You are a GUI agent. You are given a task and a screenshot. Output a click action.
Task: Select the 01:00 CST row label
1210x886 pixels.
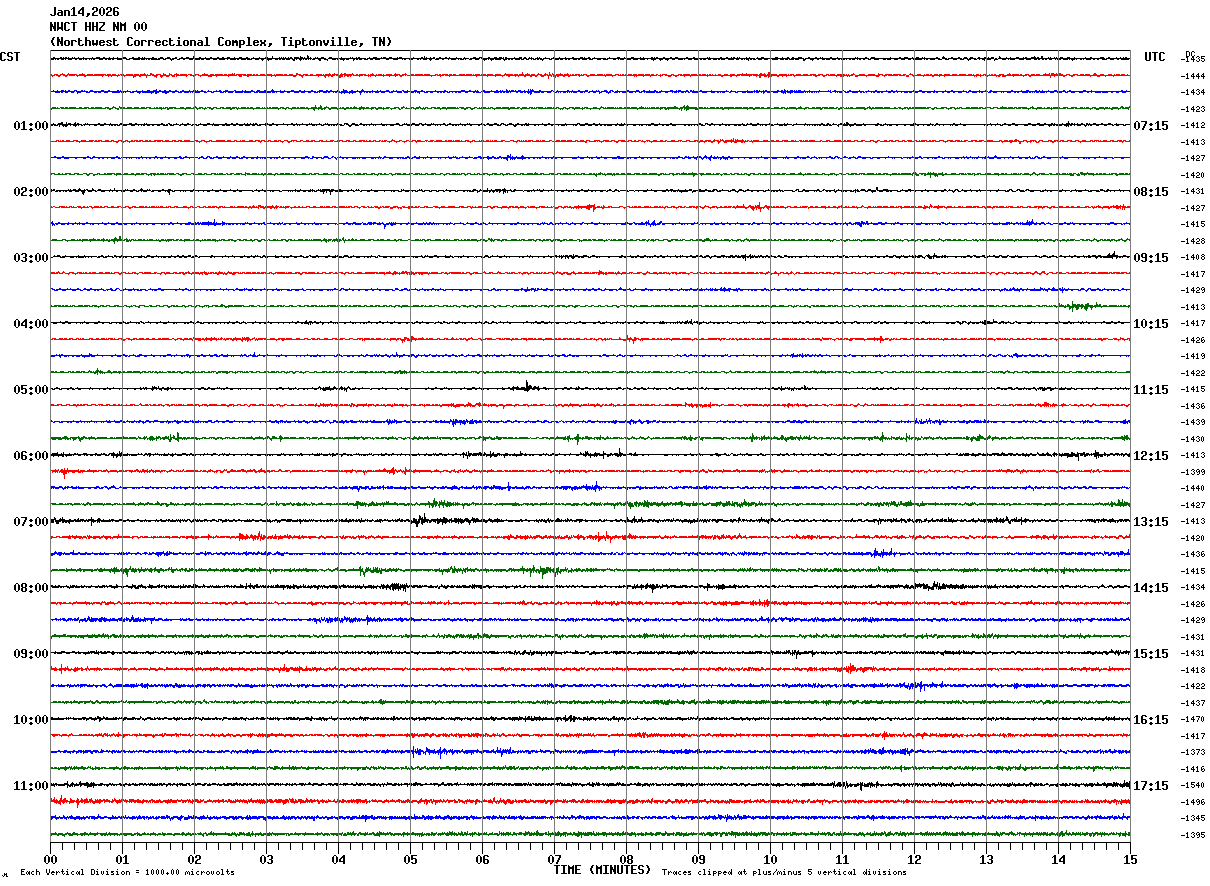30,126
